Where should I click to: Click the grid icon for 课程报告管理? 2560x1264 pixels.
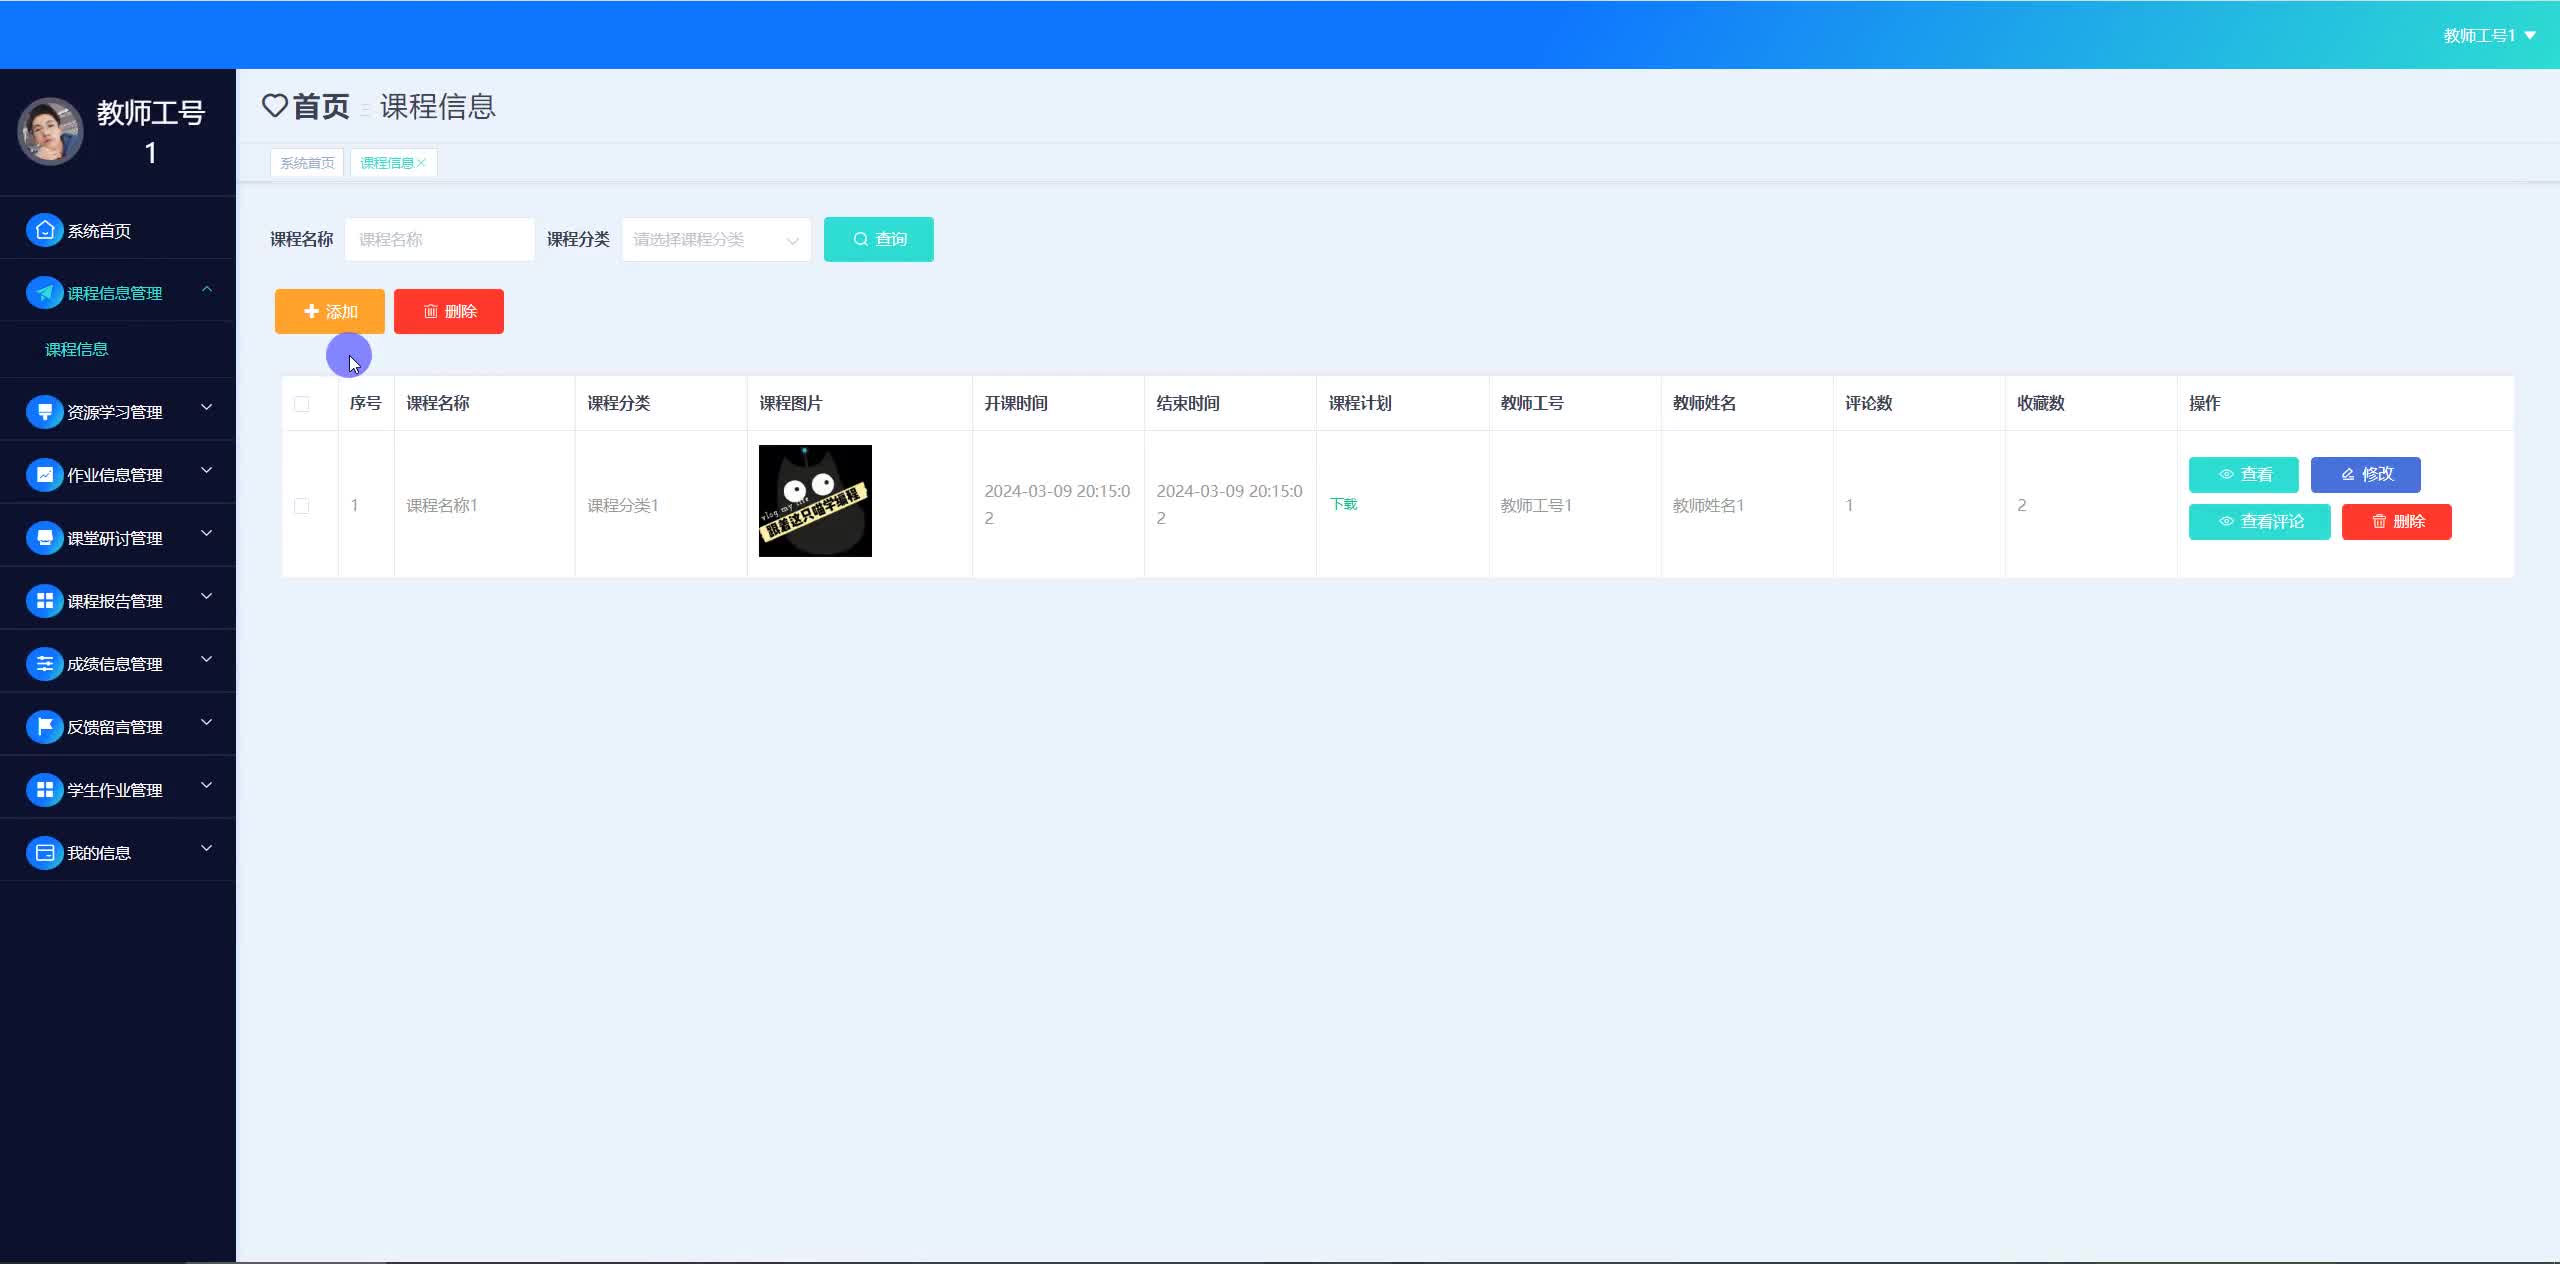click(x=44, y=601)
